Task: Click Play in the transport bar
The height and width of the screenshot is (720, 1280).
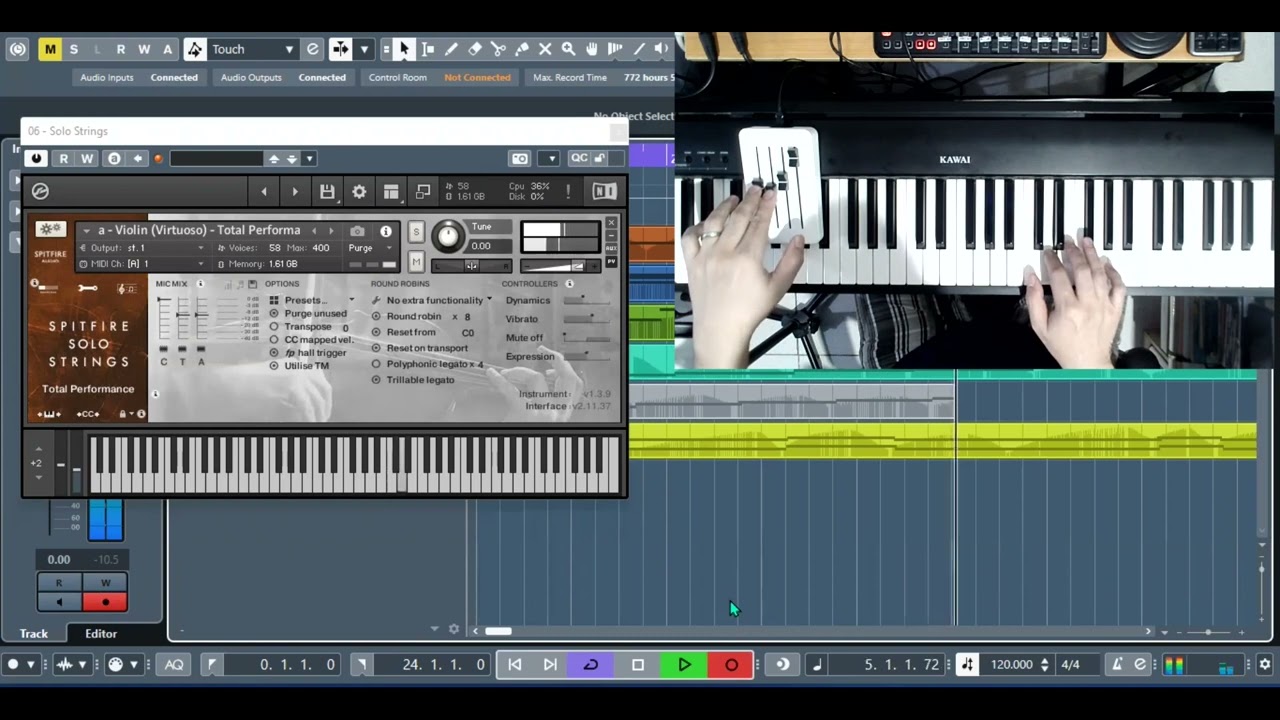Action: coord(685,664)
